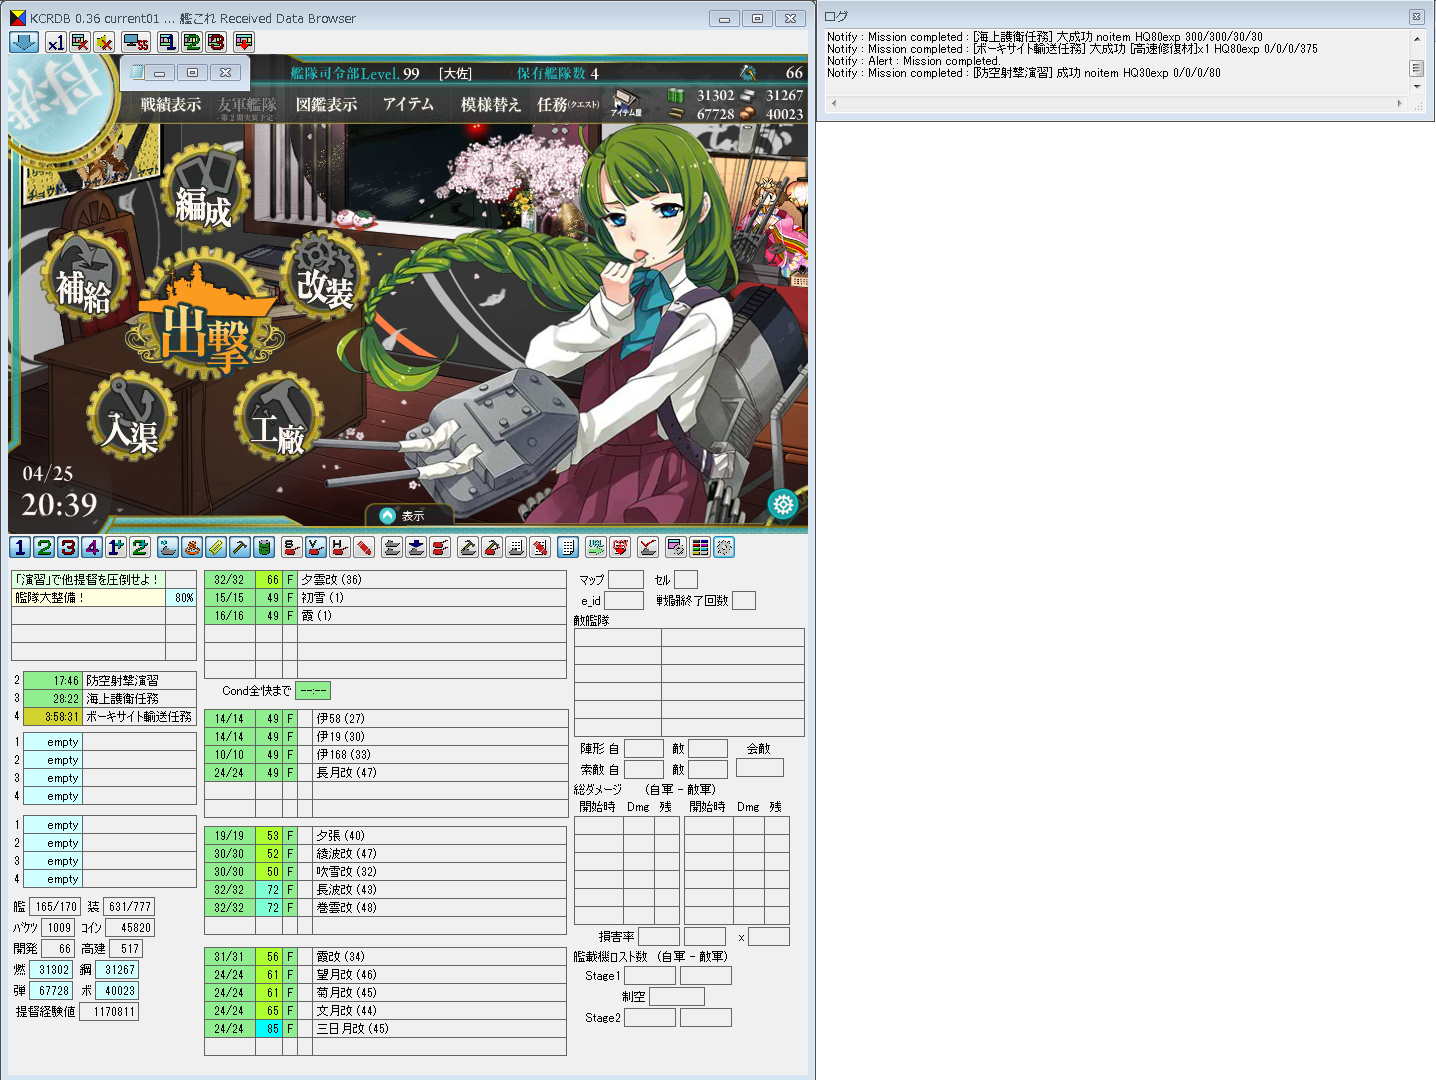The width and height of the screenshot is (1436, 1080).
Task: Toggle the yellow bar materials icon
Action: pos(216,547)
